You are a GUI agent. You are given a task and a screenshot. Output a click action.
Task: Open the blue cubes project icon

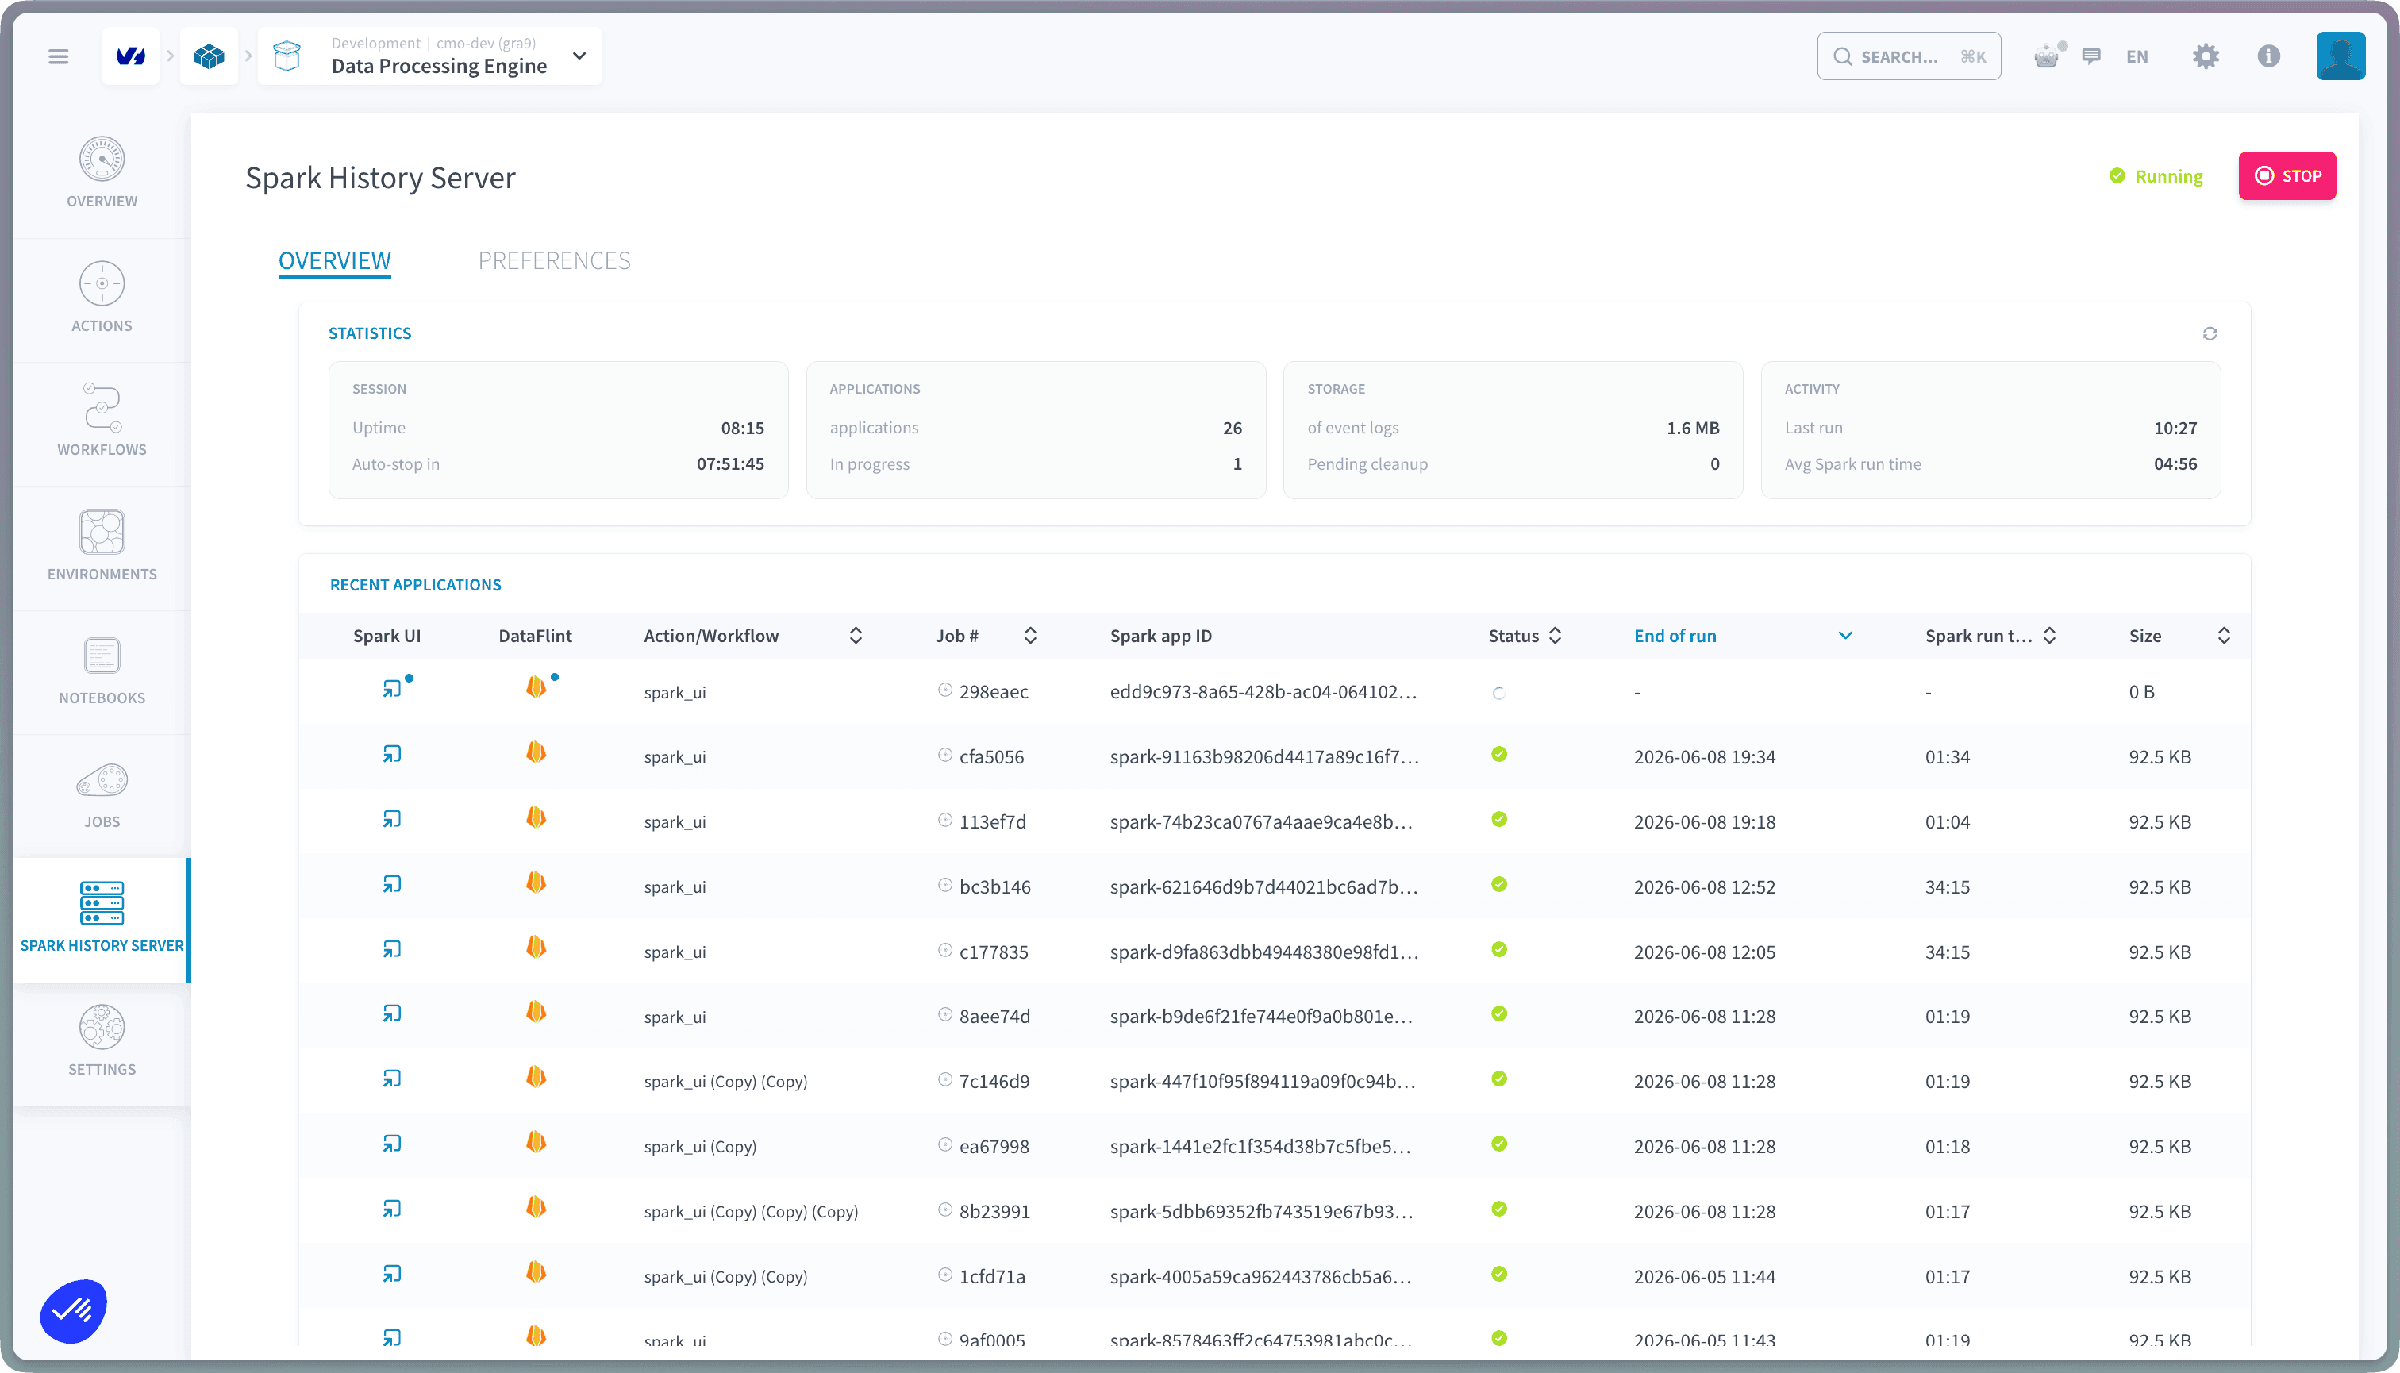[209, 56]
